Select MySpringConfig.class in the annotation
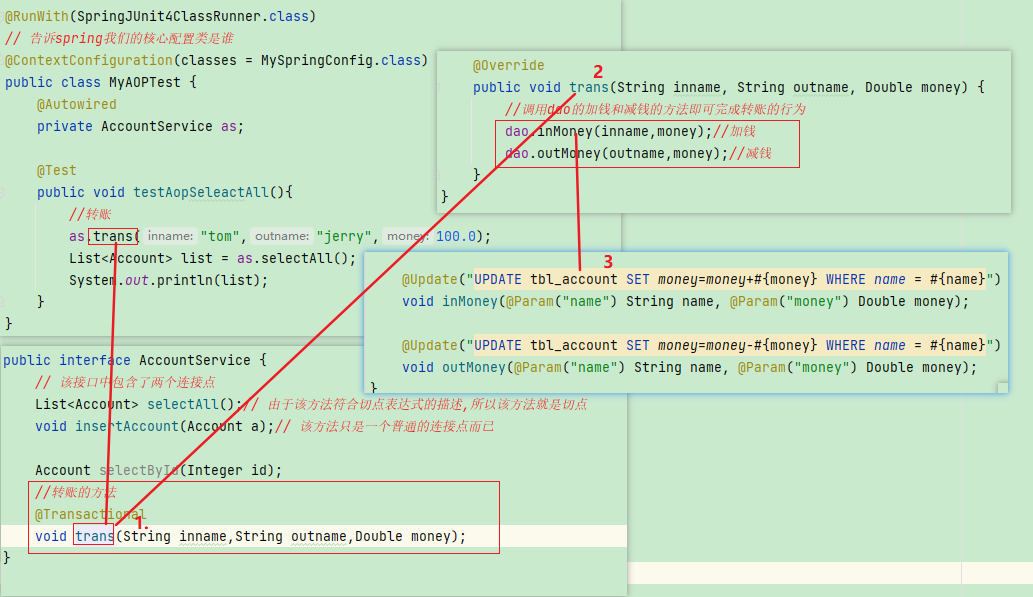The image size is (1033, 597). [341, 61]
